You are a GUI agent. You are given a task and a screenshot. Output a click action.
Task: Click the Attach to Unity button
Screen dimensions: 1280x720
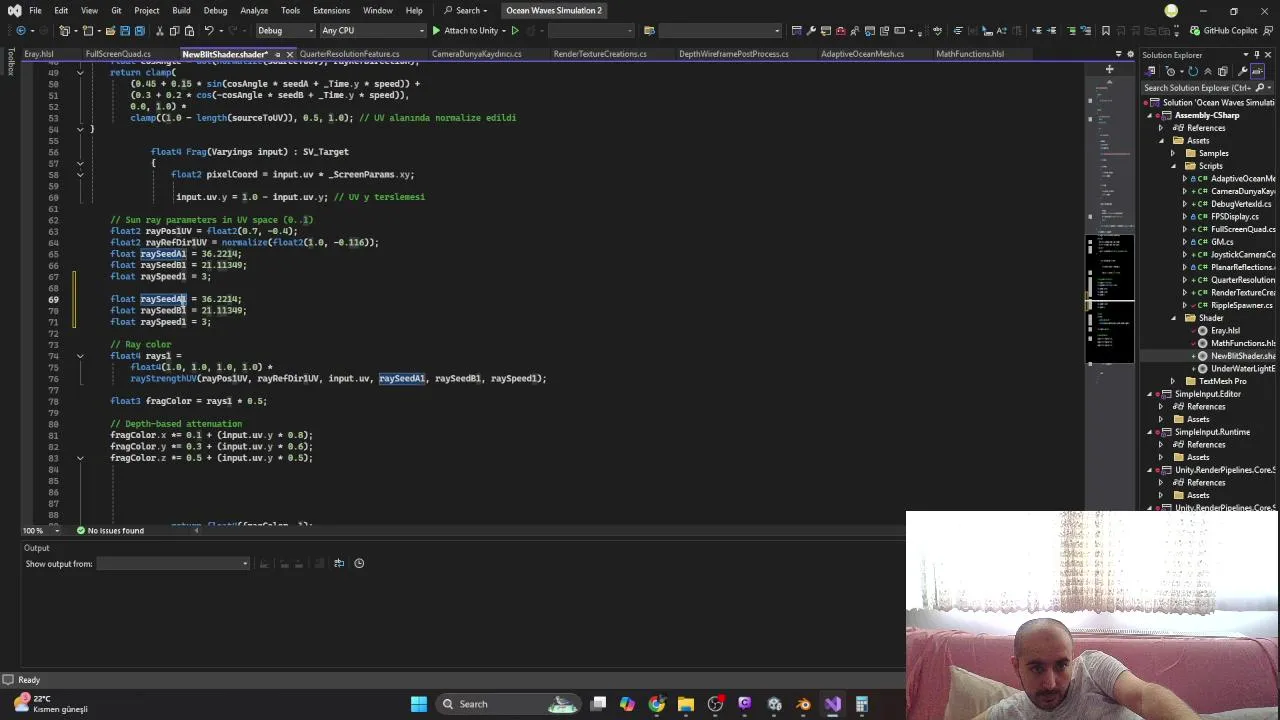click(x=464, y=31)
